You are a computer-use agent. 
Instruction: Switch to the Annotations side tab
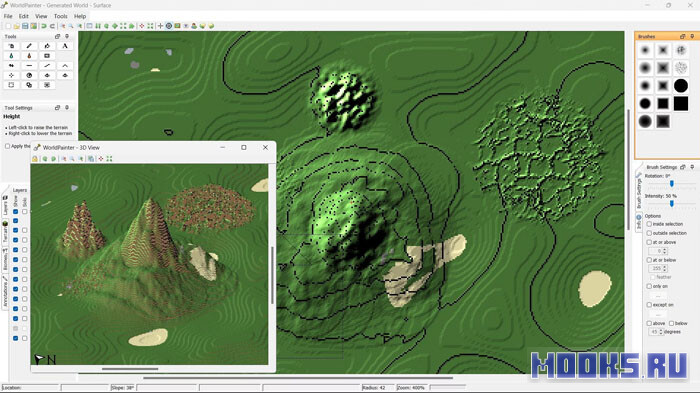(x=5, y=291)
